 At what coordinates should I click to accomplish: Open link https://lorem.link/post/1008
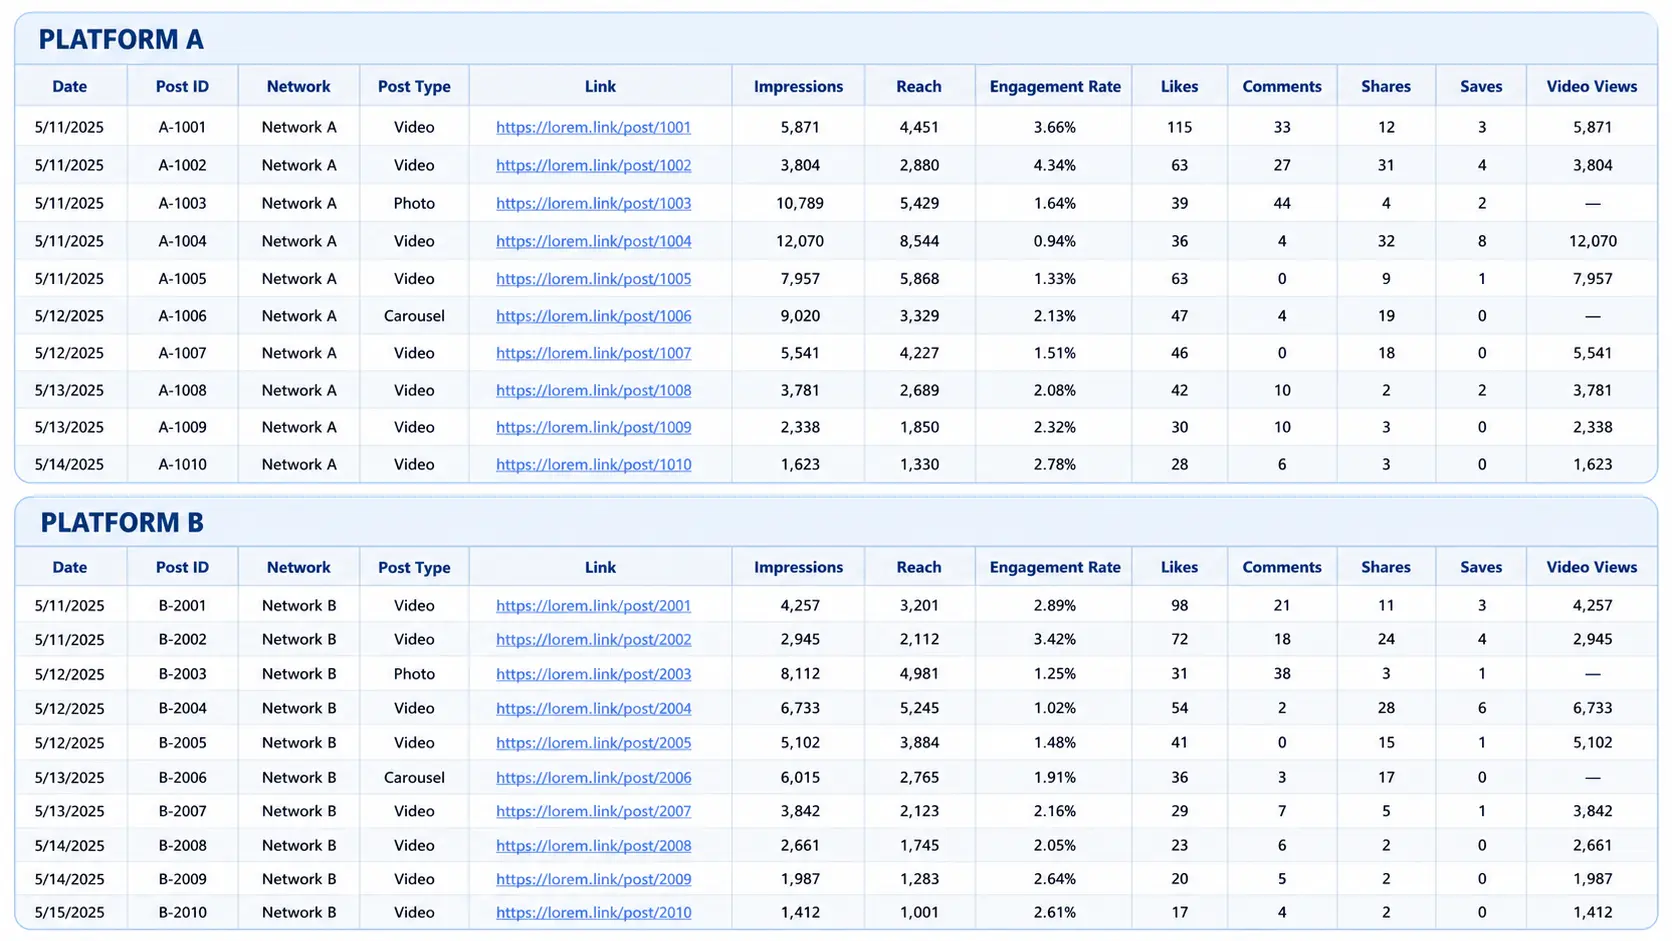tap(593, 391)
